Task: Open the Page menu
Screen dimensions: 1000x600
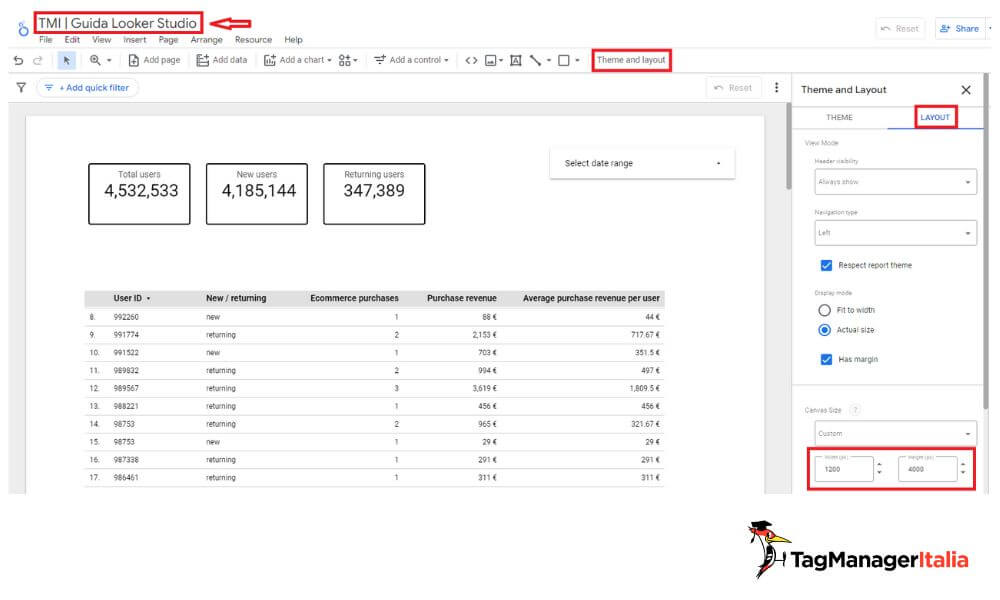Action: [168, 40]
